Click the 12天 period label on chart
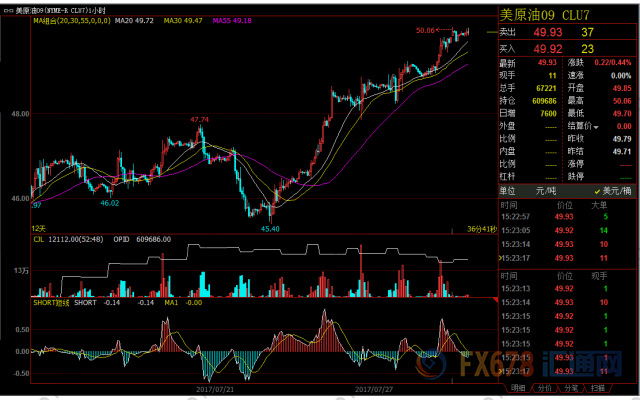Image resolution: width=640 pixels, height=400 pixels. [40, 228]
